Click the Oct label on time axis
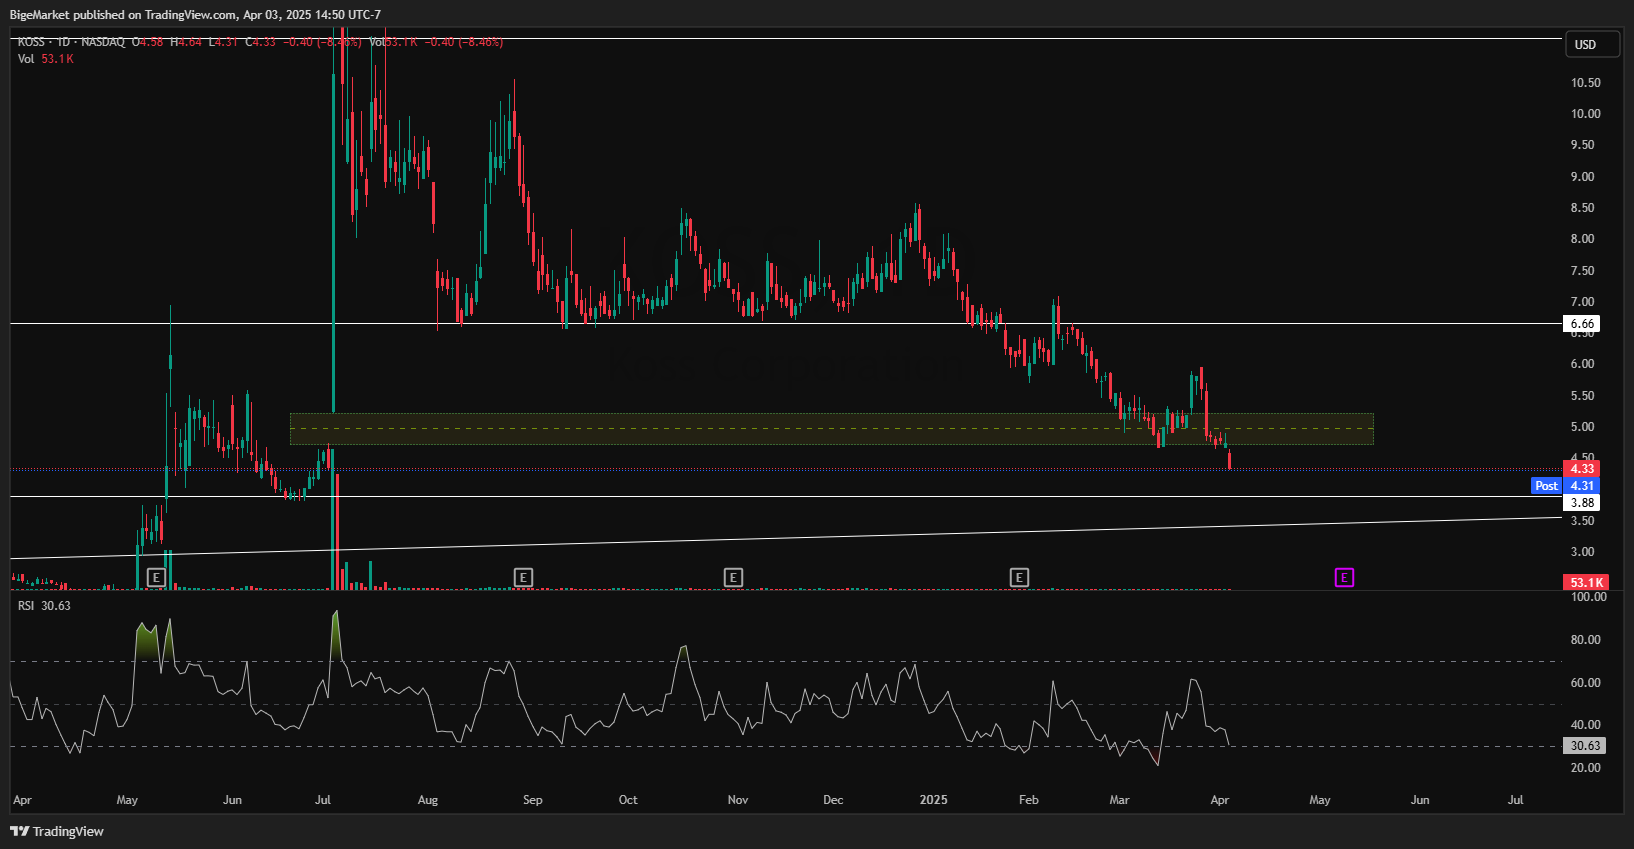1634x849 pixels. [x=628, y=800]
